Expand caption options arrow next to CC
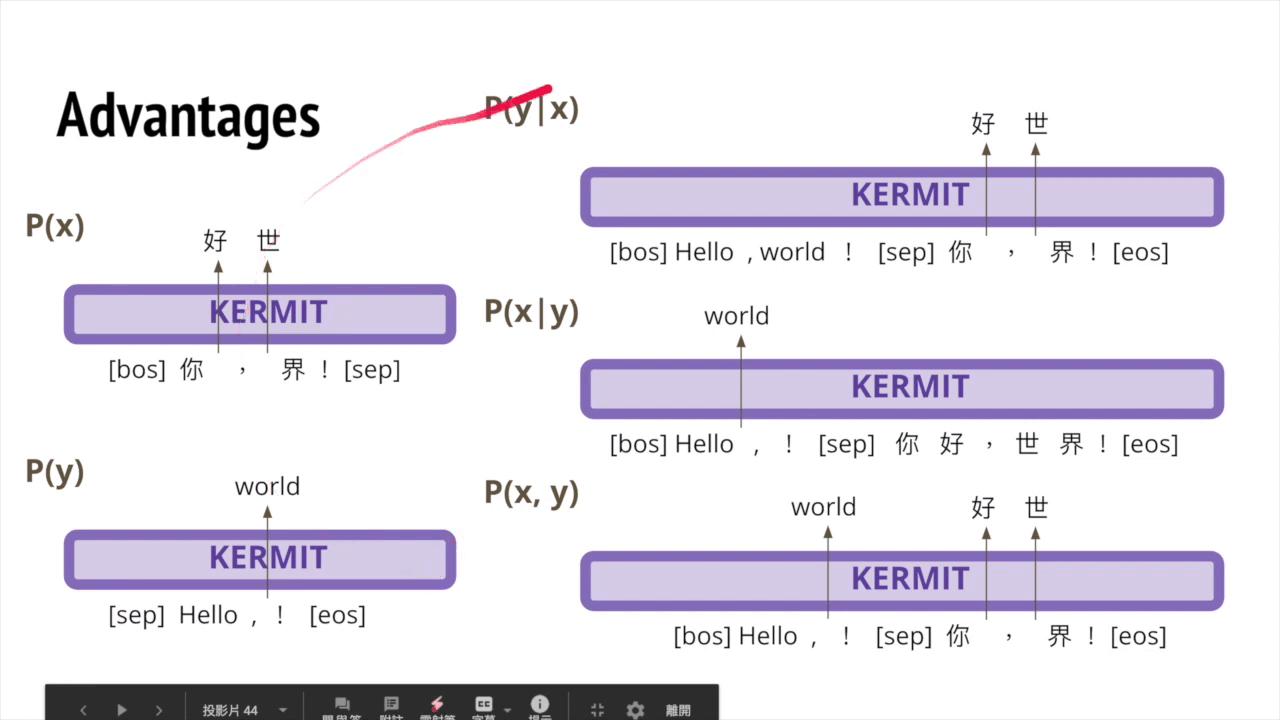 coord(507,710)
